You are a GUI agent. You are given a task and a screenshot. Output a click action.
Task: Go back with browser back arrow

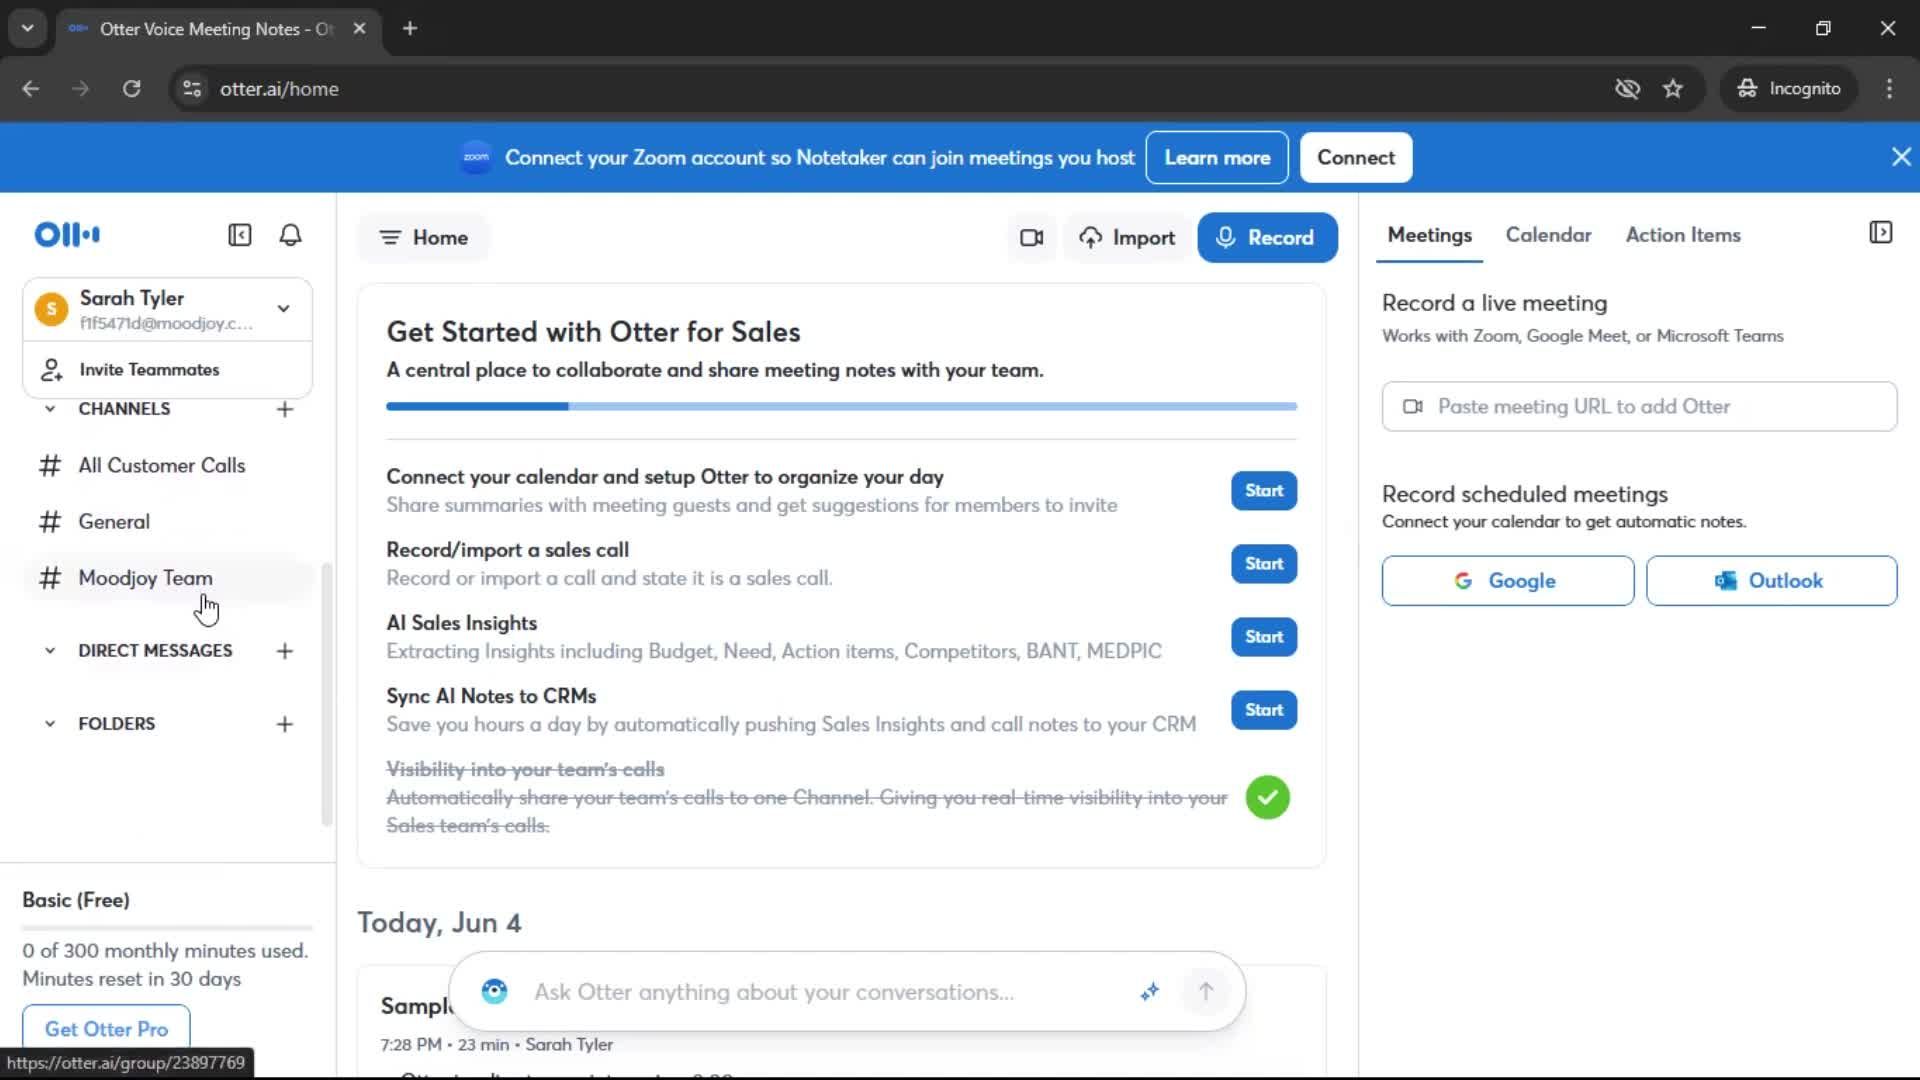click(31, 88)
